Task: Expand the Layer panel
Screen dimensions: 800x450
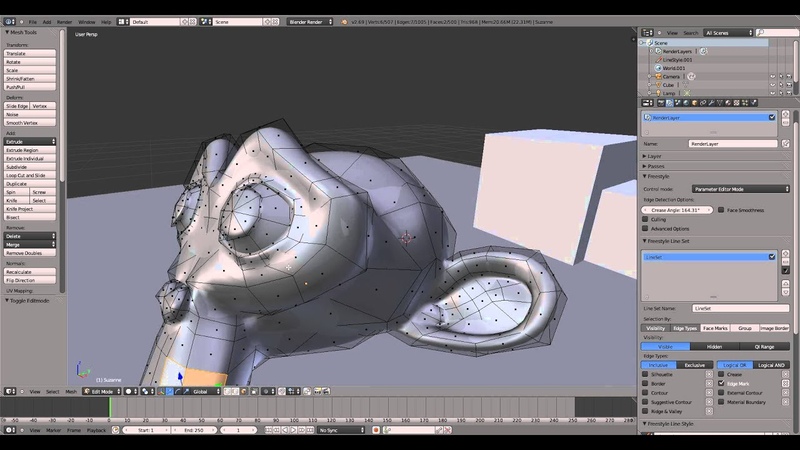Action: 654,156
